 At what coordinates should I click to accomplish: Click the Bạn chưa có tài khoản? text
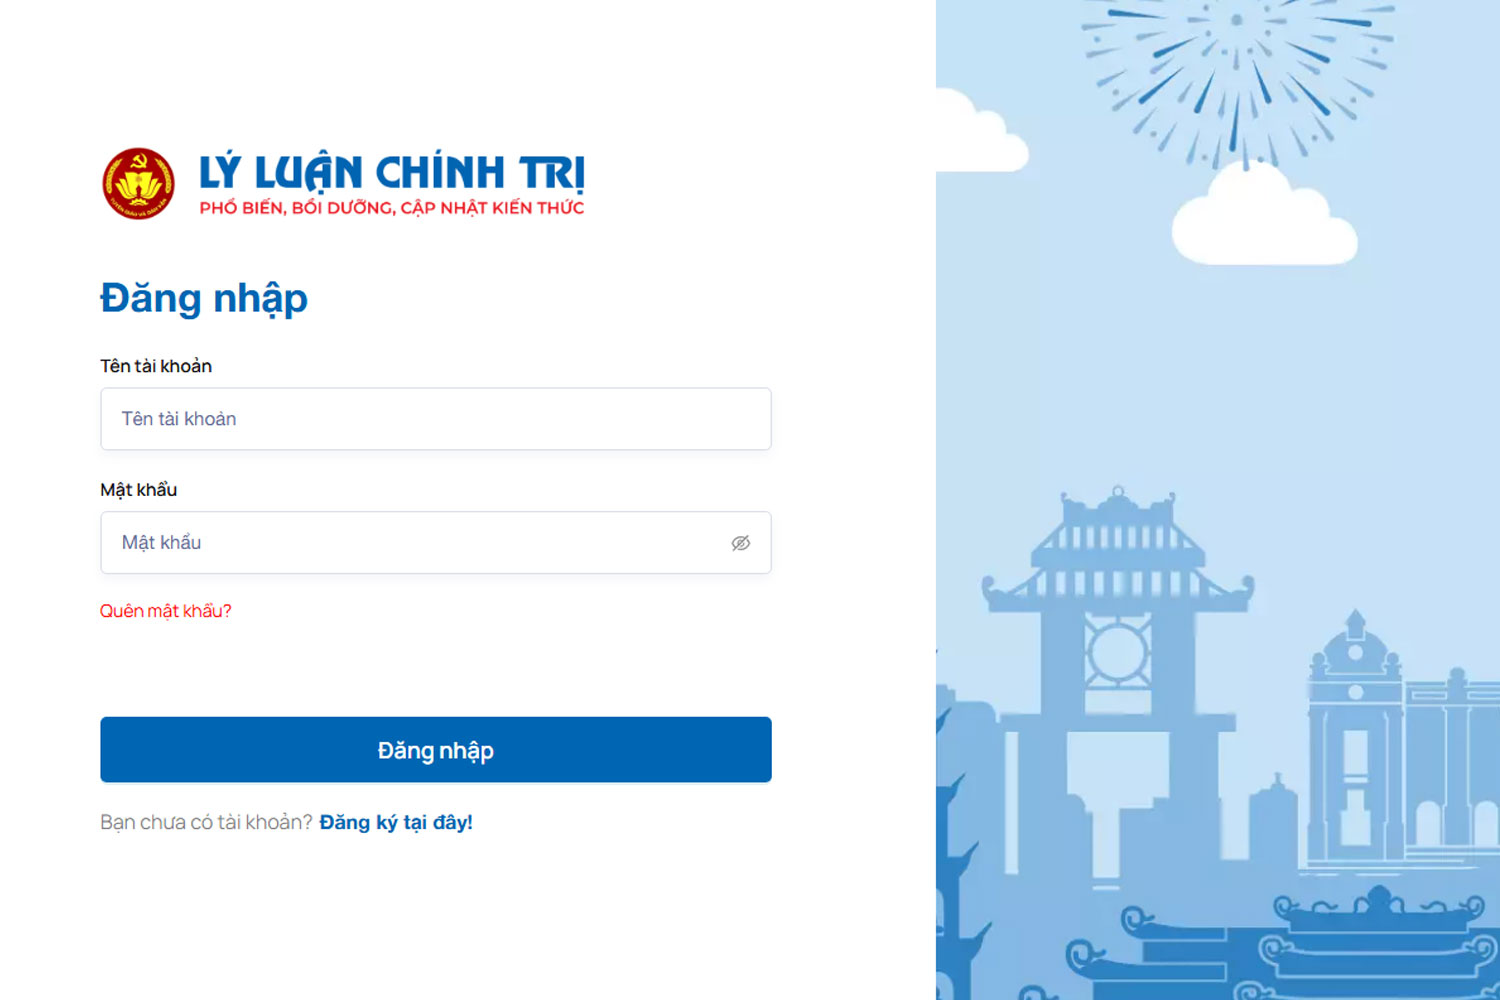click(206, 822)
